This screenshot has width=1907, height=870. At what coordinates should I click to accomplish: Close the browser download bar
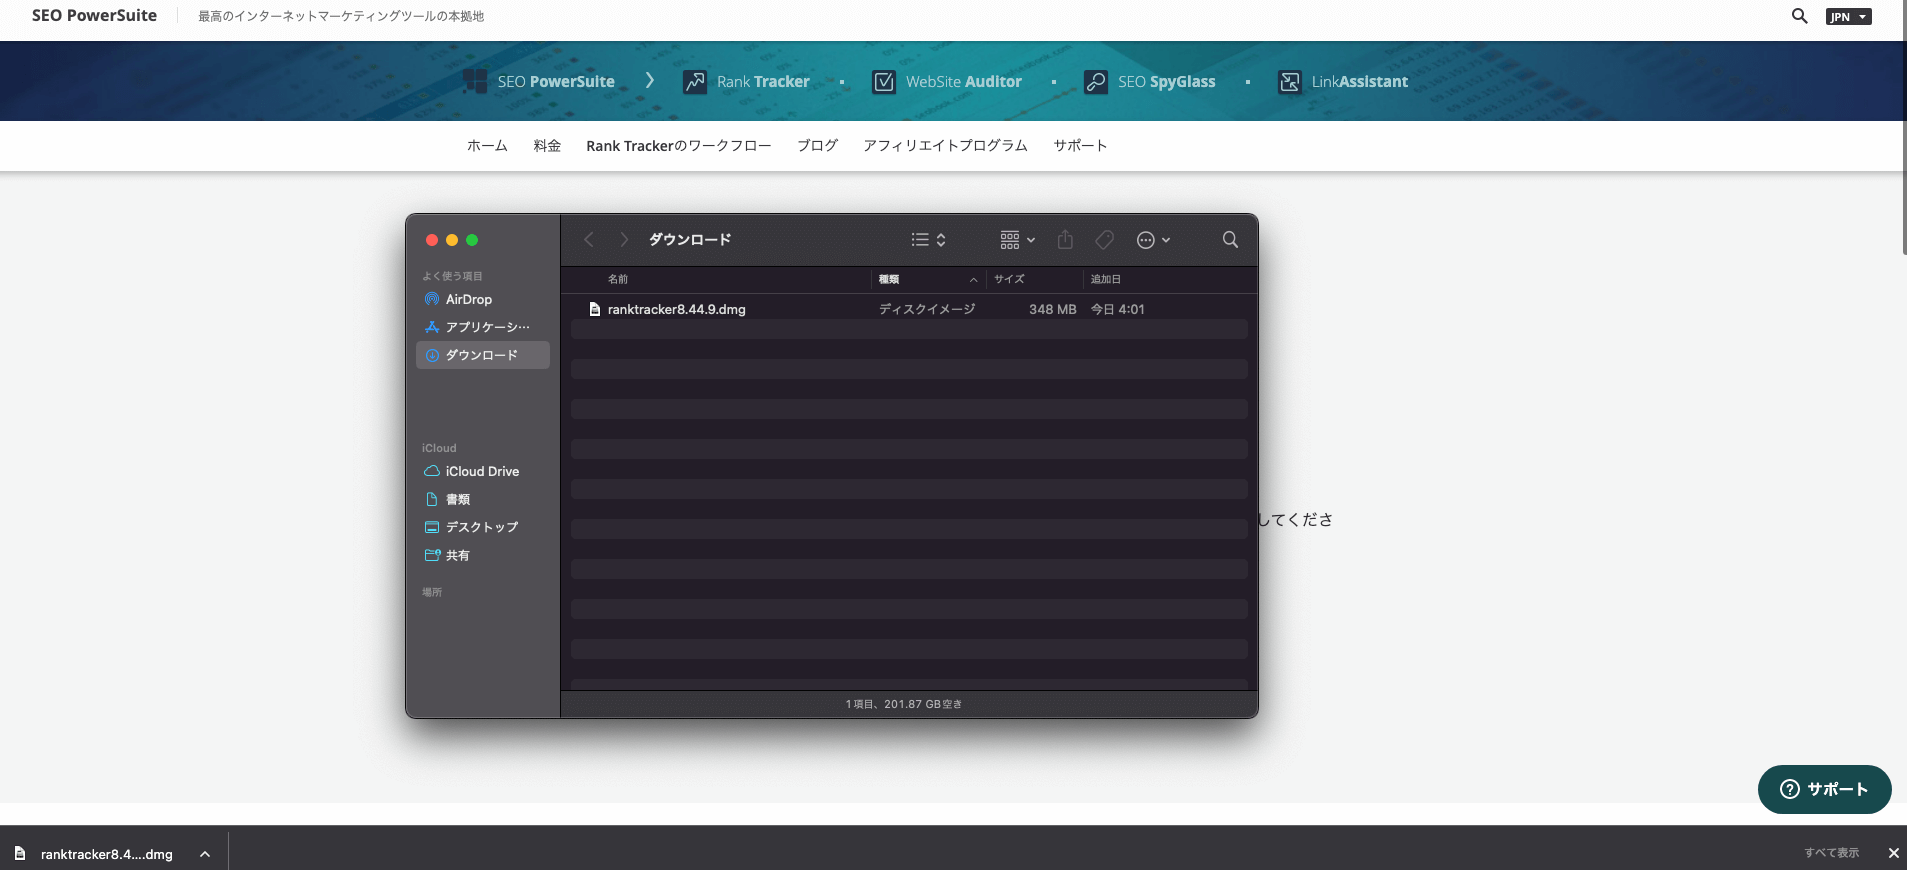click(x=1893, y=853)
